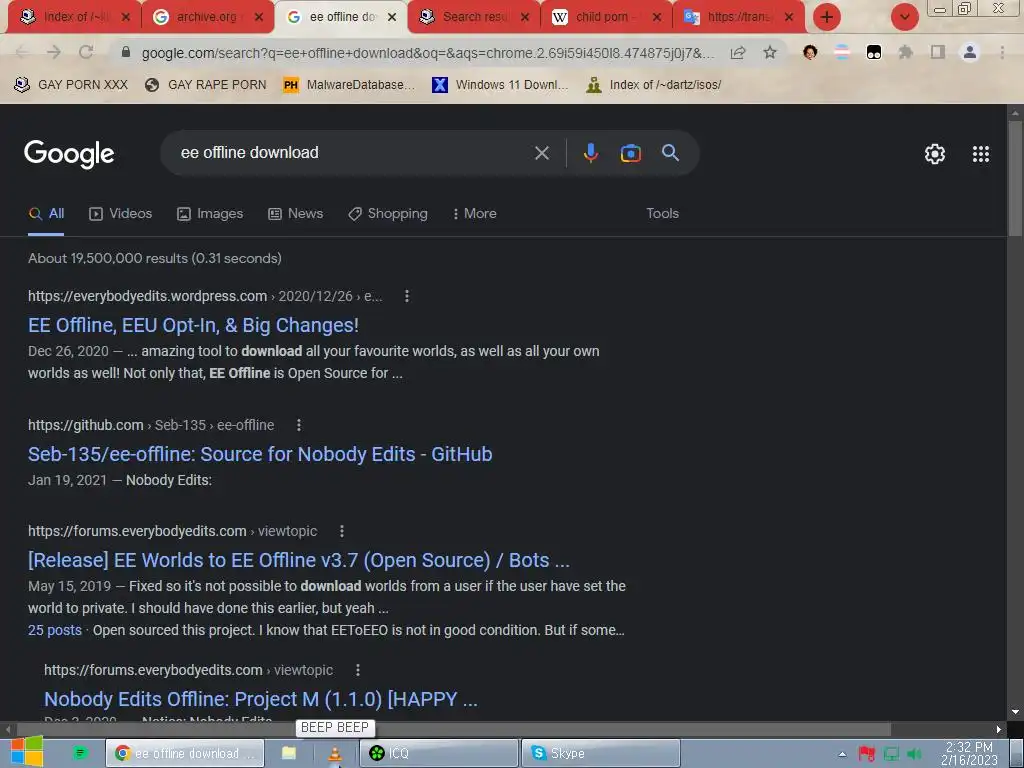
Task: Submit search with the magnifier icon
Action: pos(670,153)
